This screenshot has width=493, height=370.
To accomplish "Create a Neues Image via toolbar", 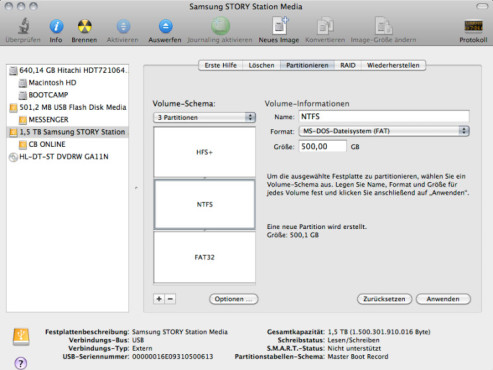I will pos(279,26).
